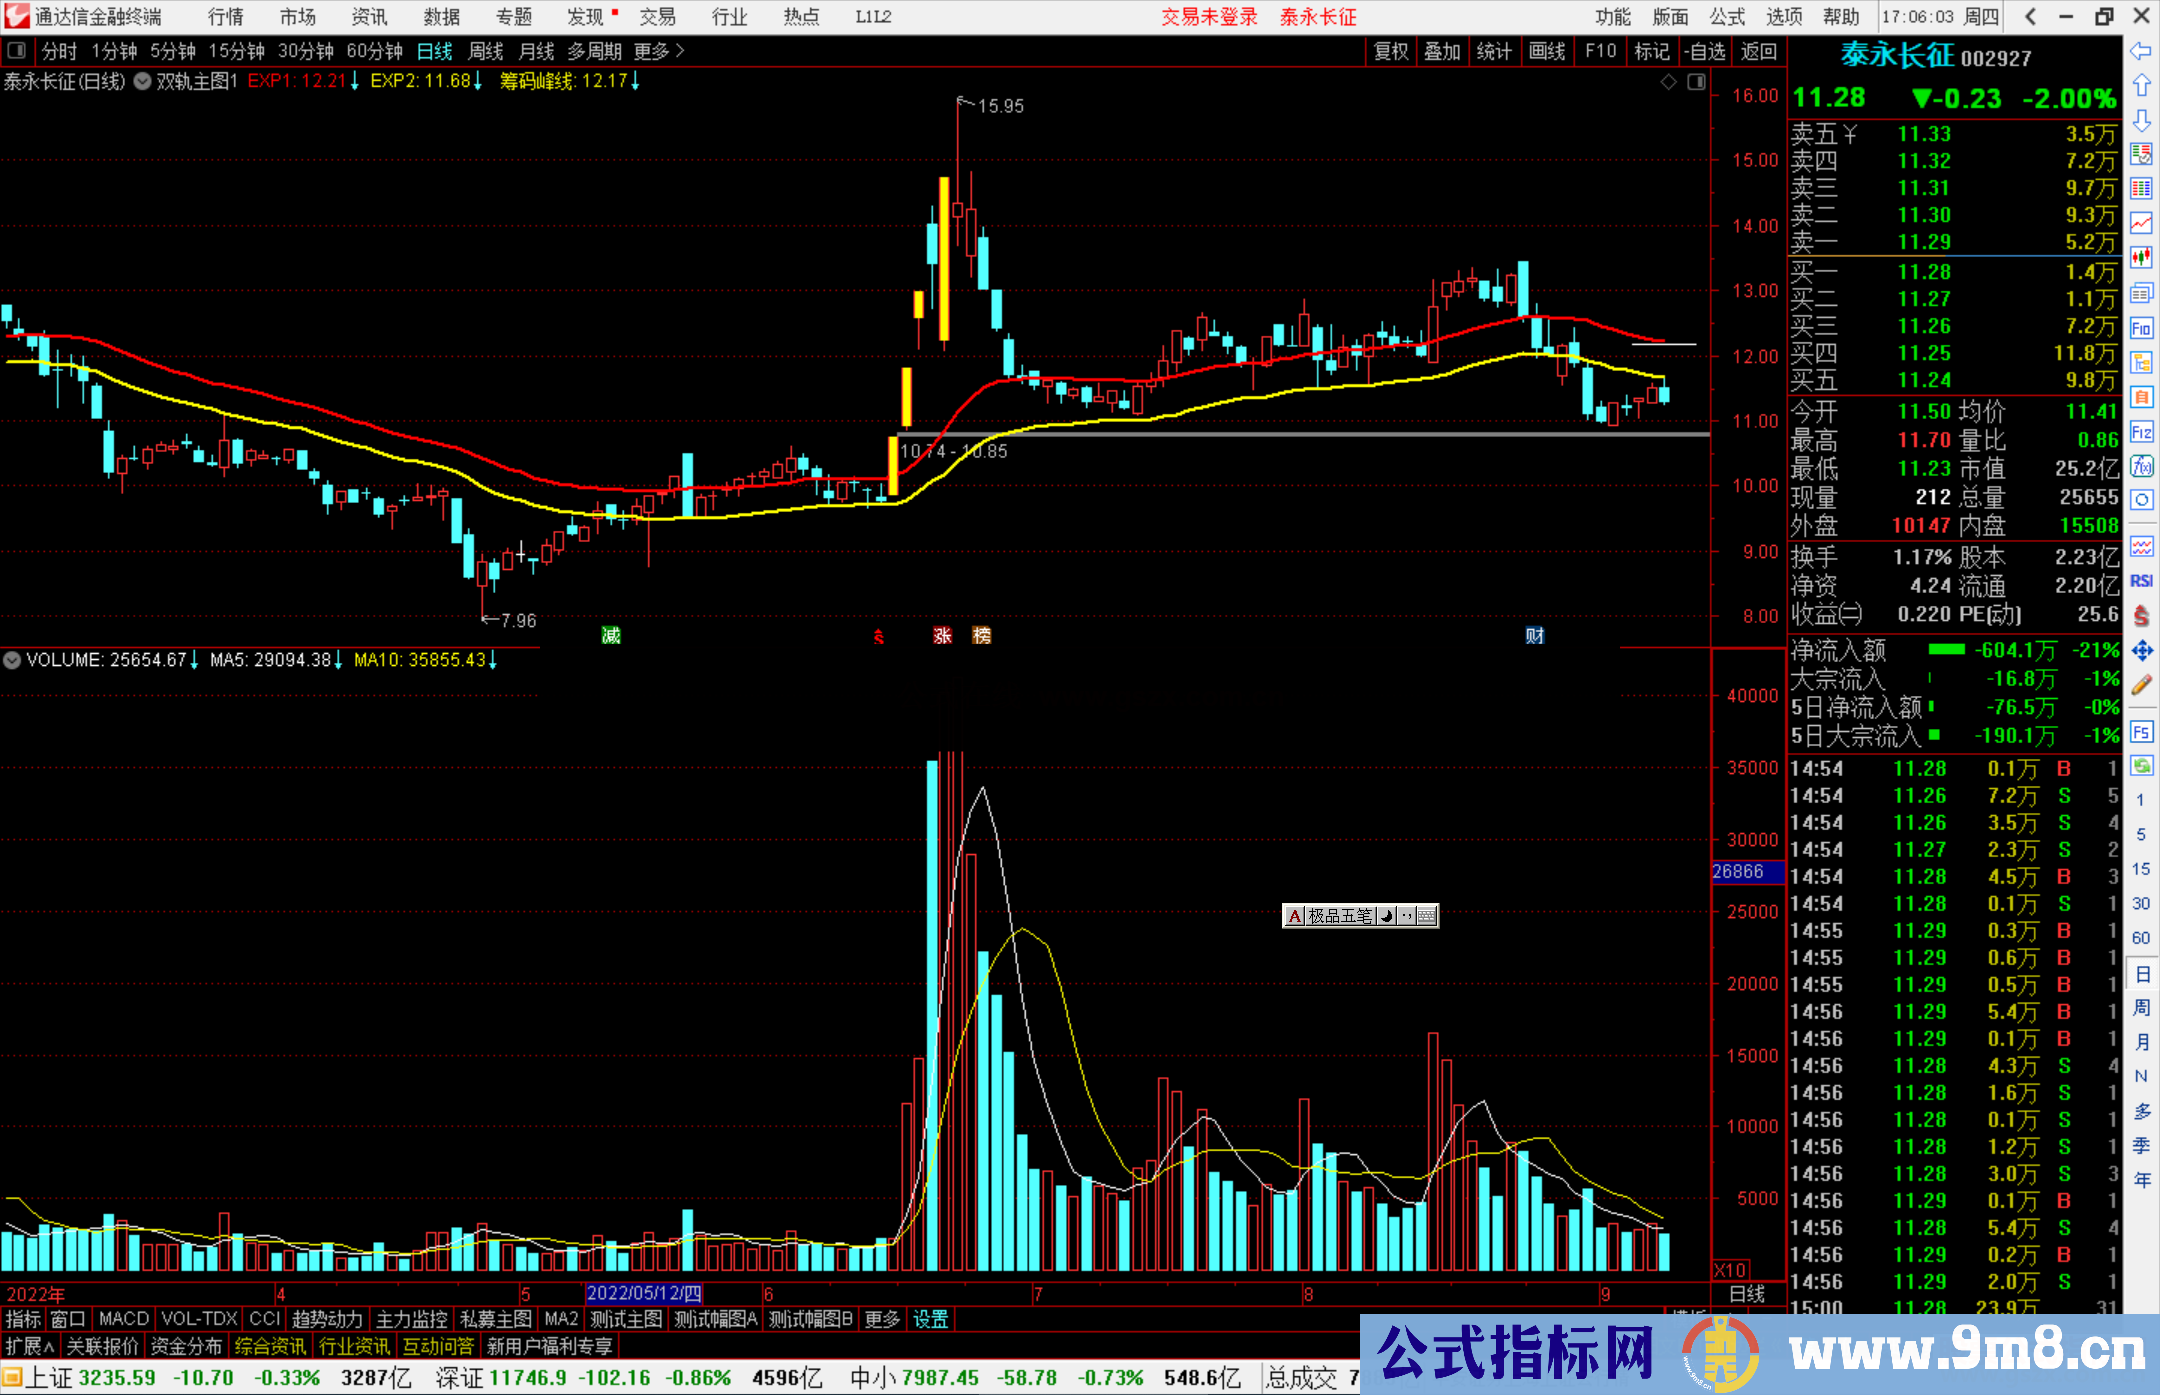Viewport: 2160px width, 1395px height.
Task: Click the four-way move arrows sidebar icon
Action: (2141, 651)
